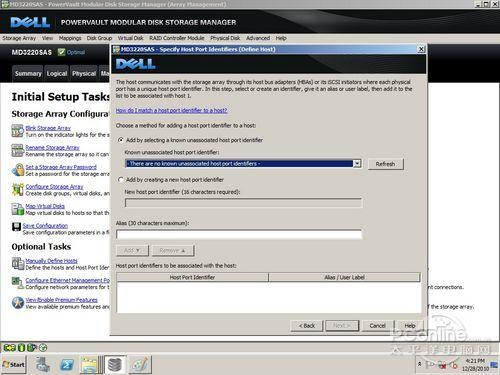The width and height of the screenshot is (500, 375).
Task: Open the Help menu in the menu bar
Action: pos(281,38)
